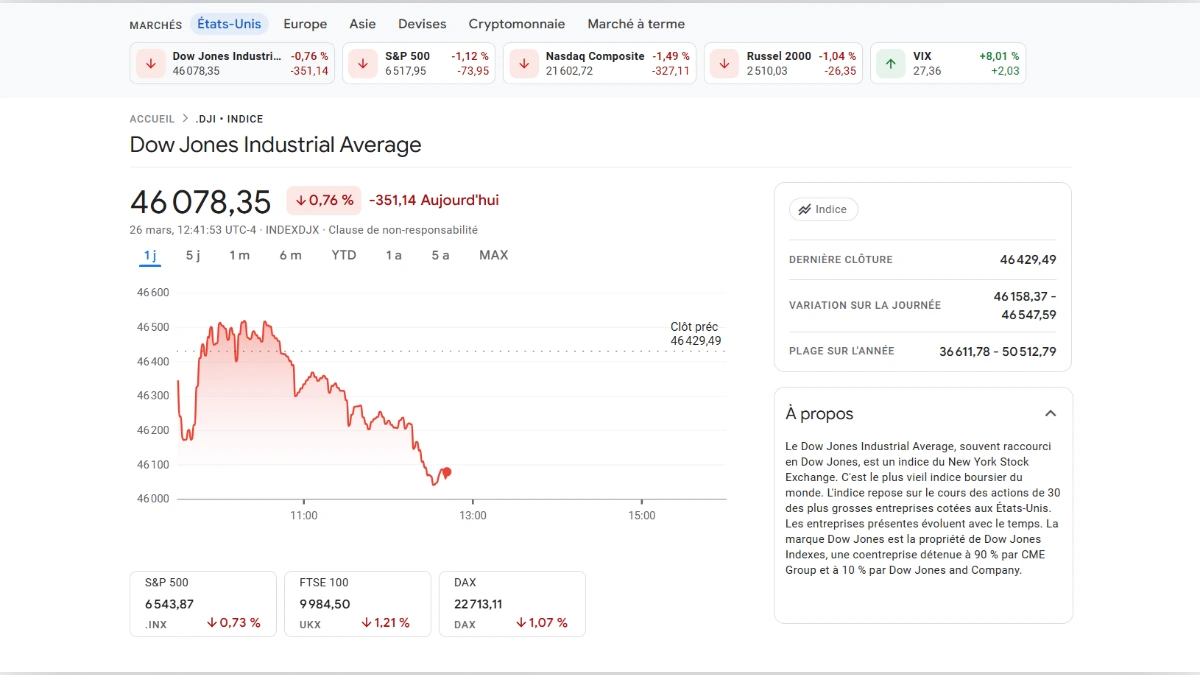1200x675 pixels.
Task: Open the S&P 500 comparison card
Action: coord(202,603)
